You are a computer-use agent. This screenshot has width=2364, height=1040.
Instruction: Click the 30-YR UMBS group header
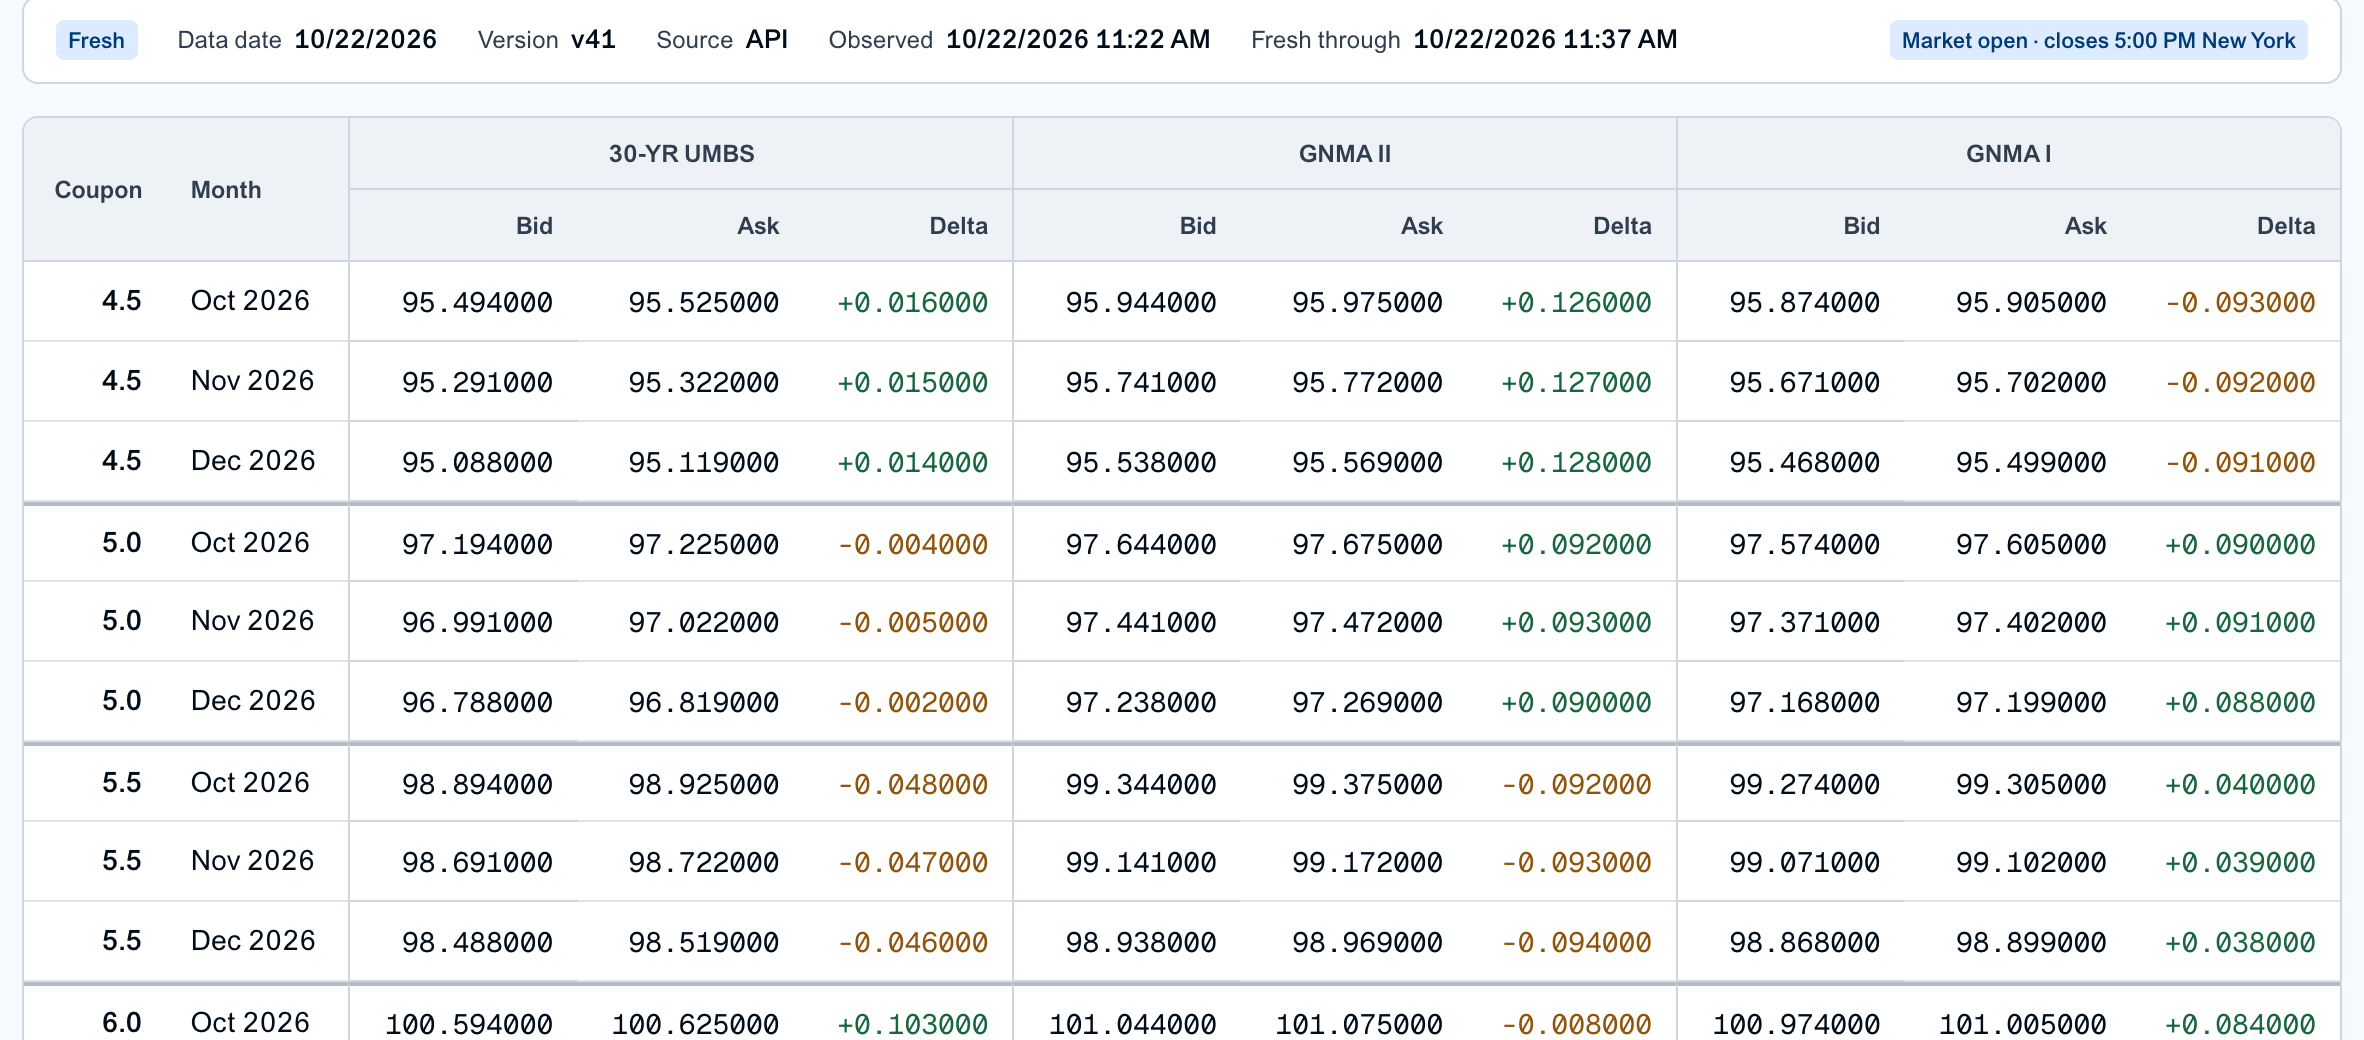[681, 154]
